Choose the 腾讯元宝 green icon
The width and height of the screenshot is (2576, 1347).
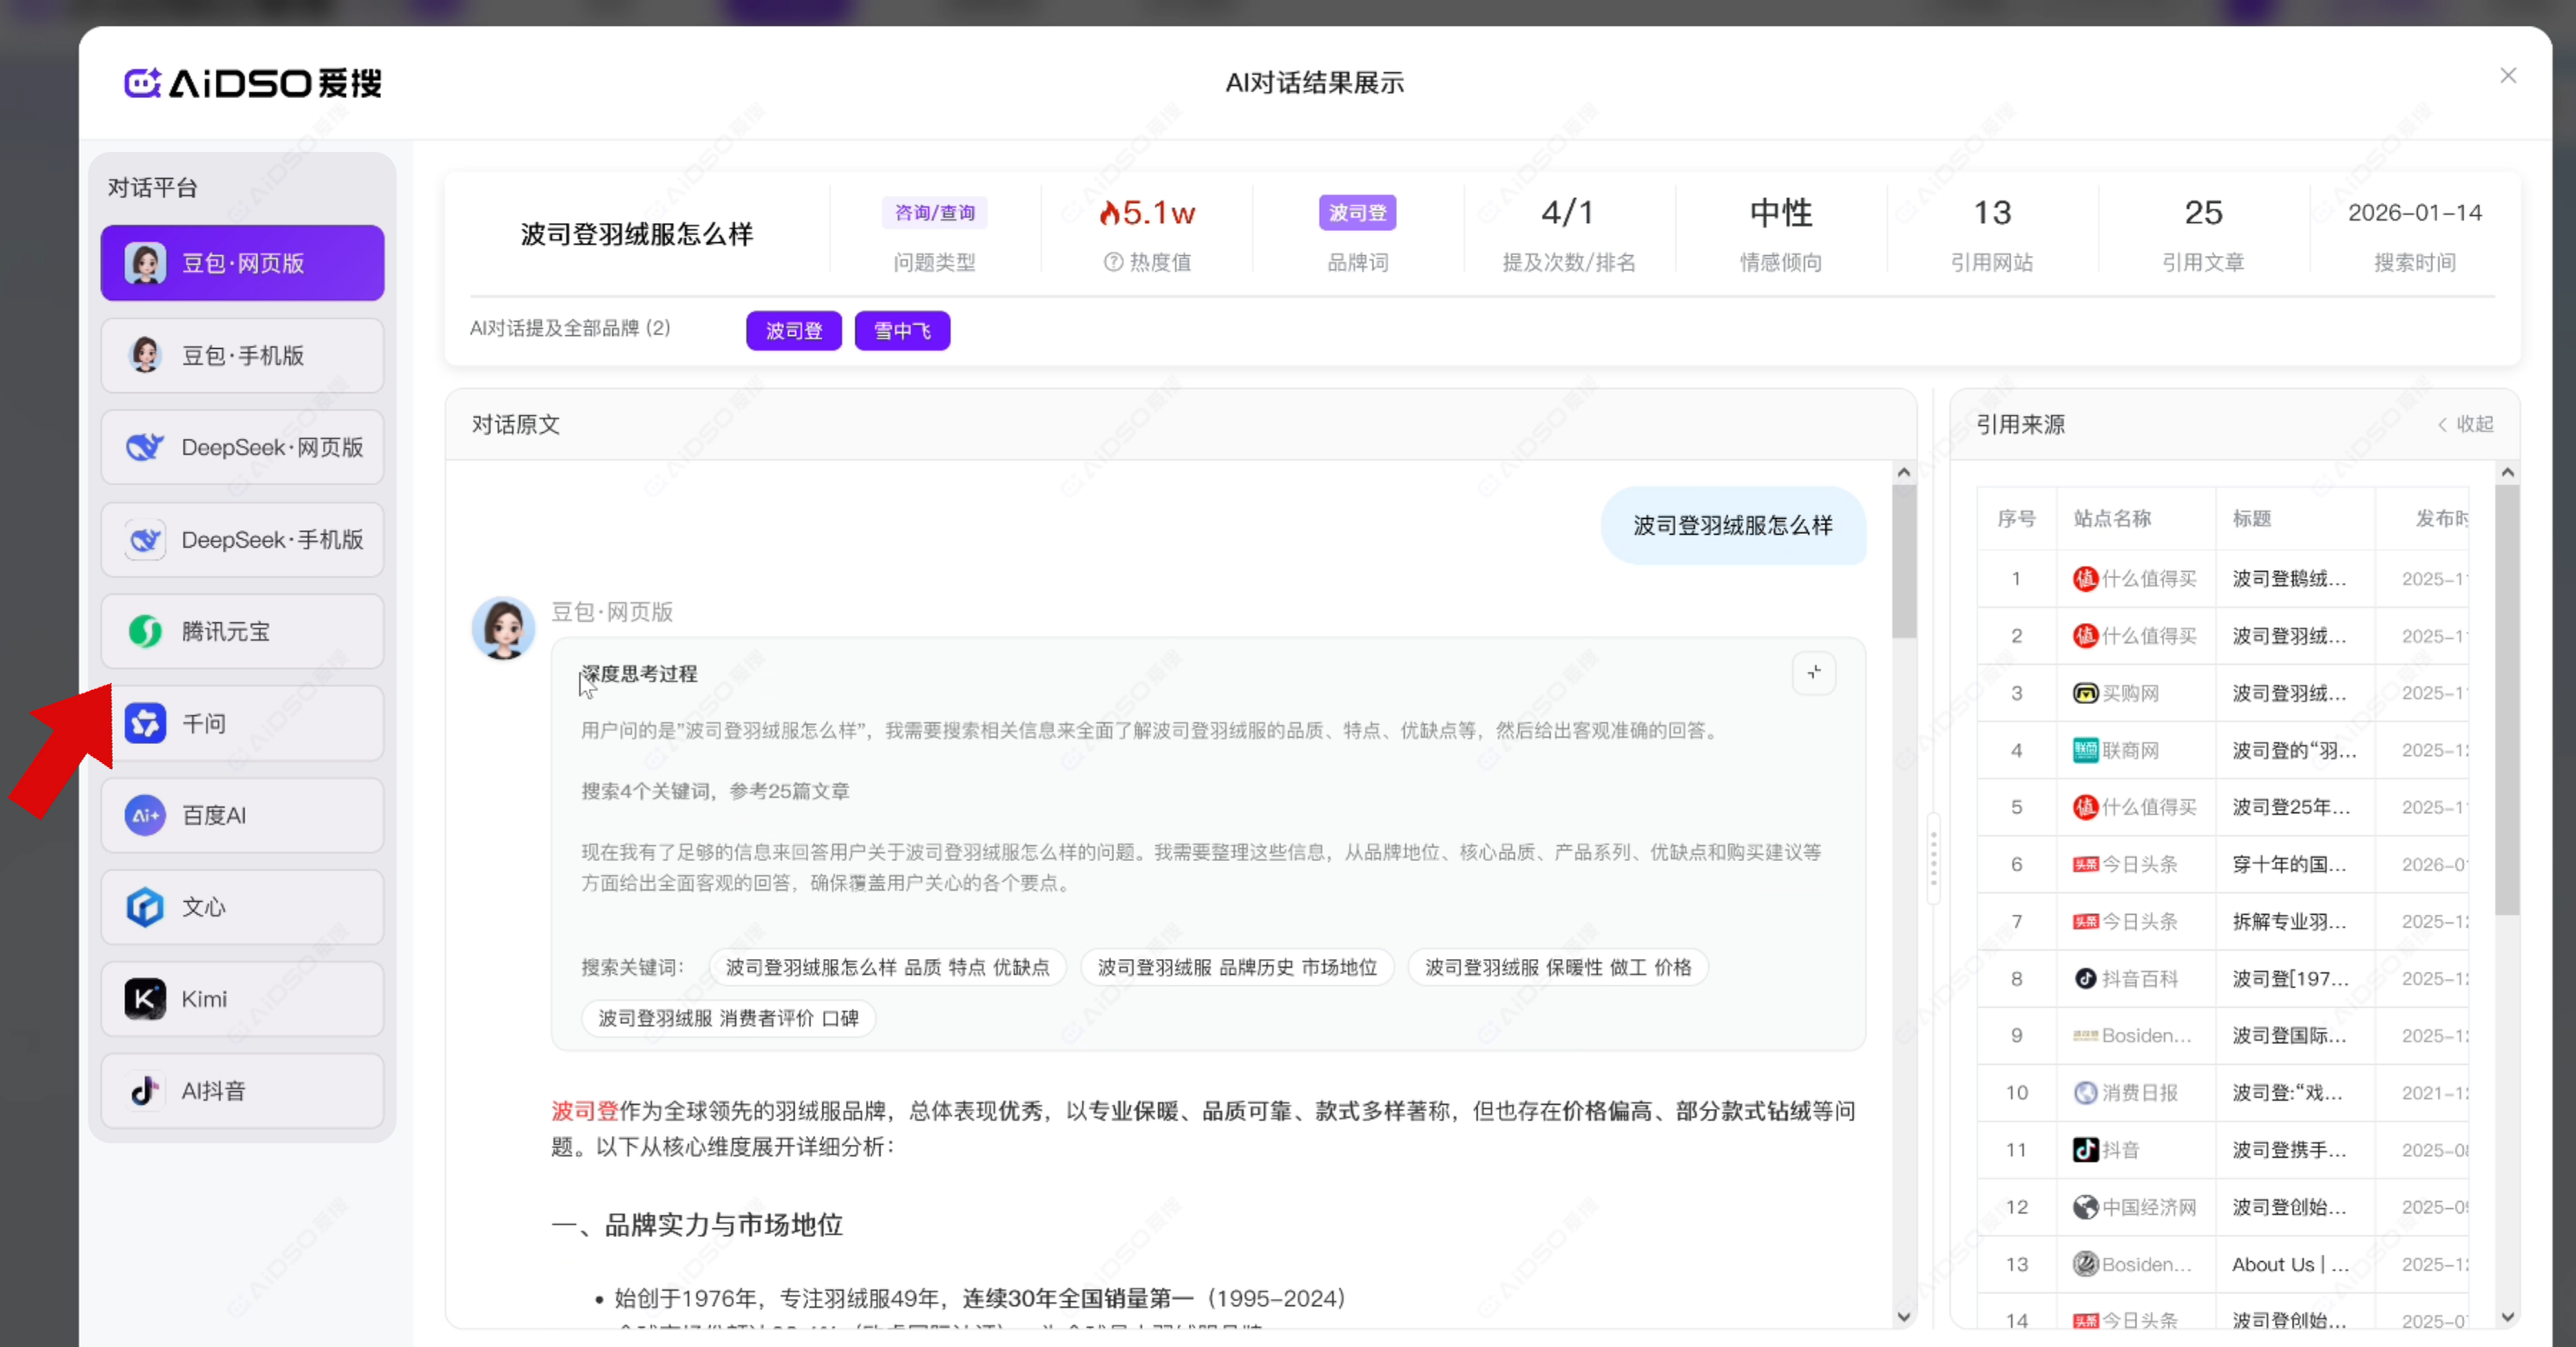pos(145,631)
